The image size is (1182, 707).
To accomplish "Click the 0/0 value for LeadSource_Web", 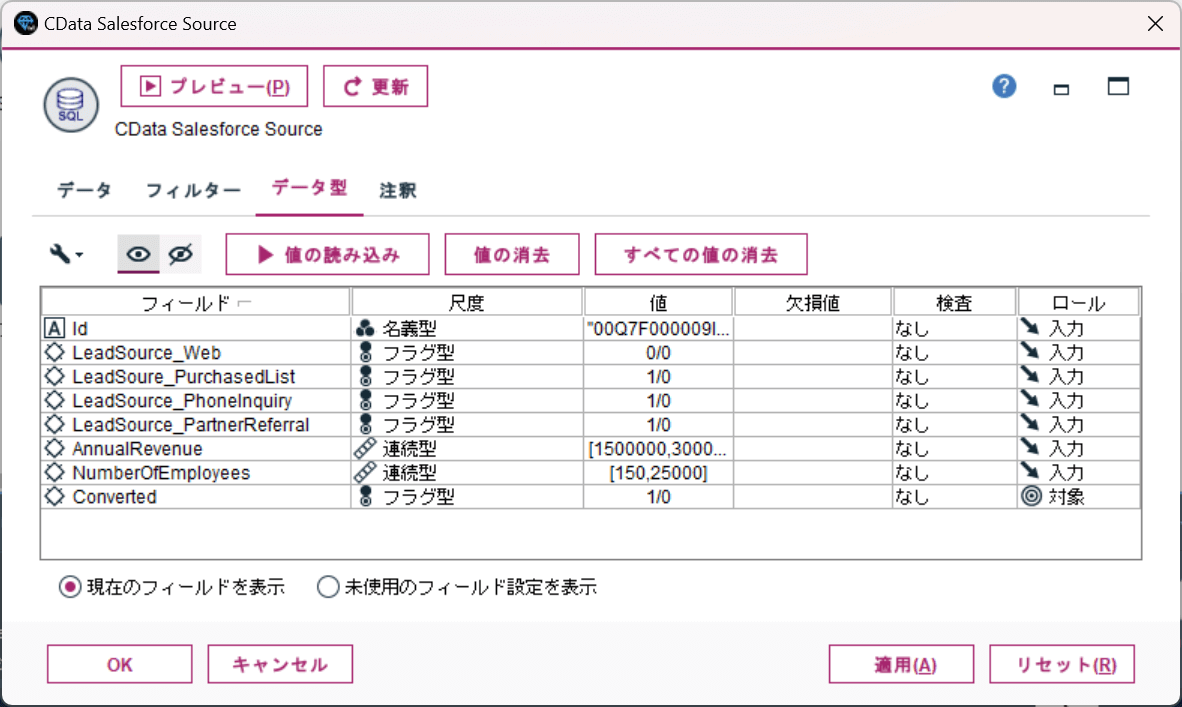I will click(x=658, y=353).
